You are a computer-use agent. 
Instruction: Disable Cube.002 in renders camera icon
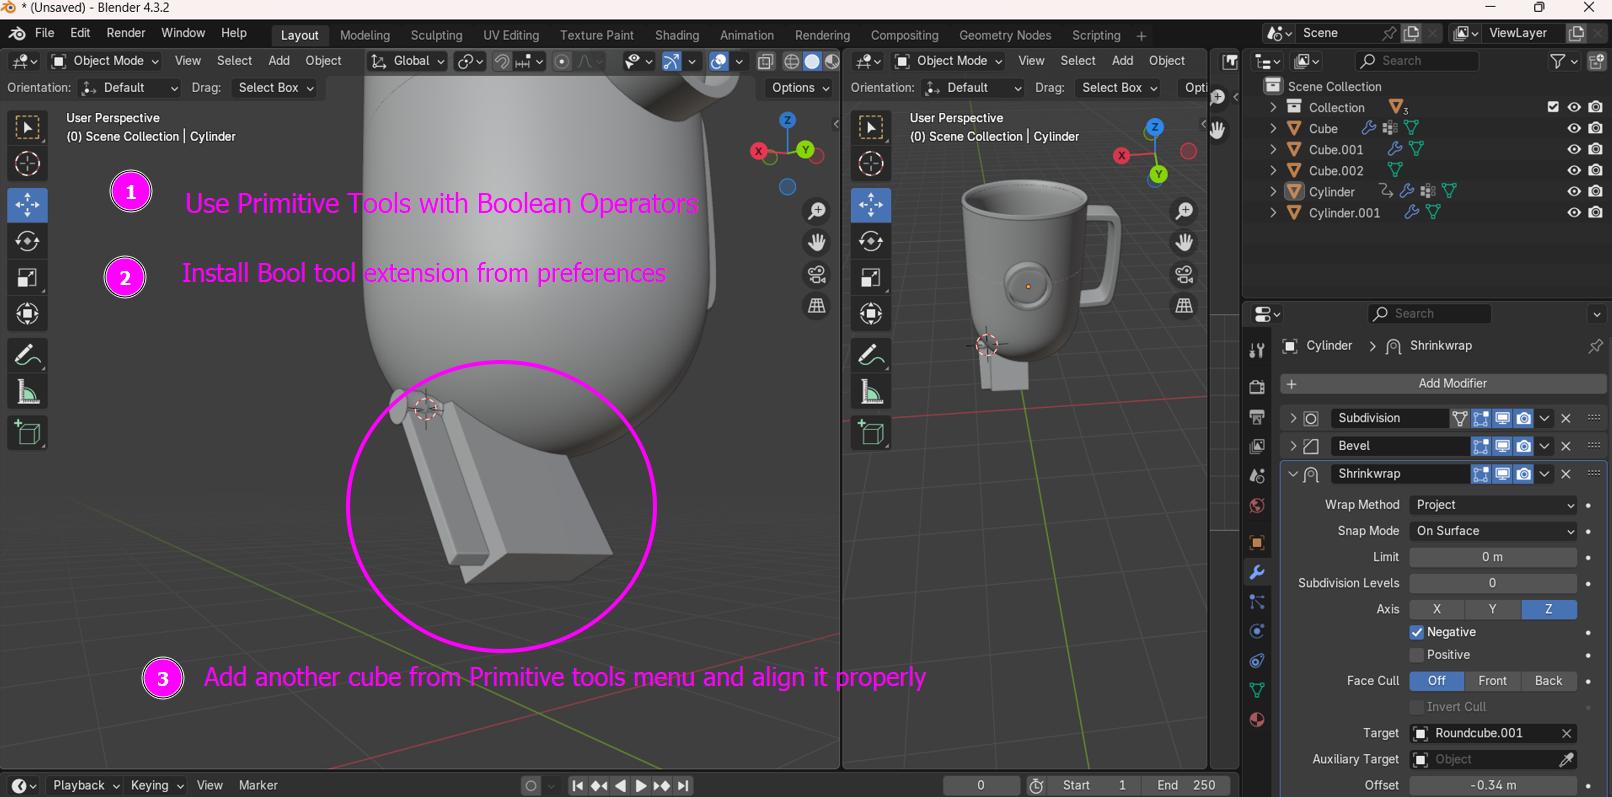[1595, 170]
